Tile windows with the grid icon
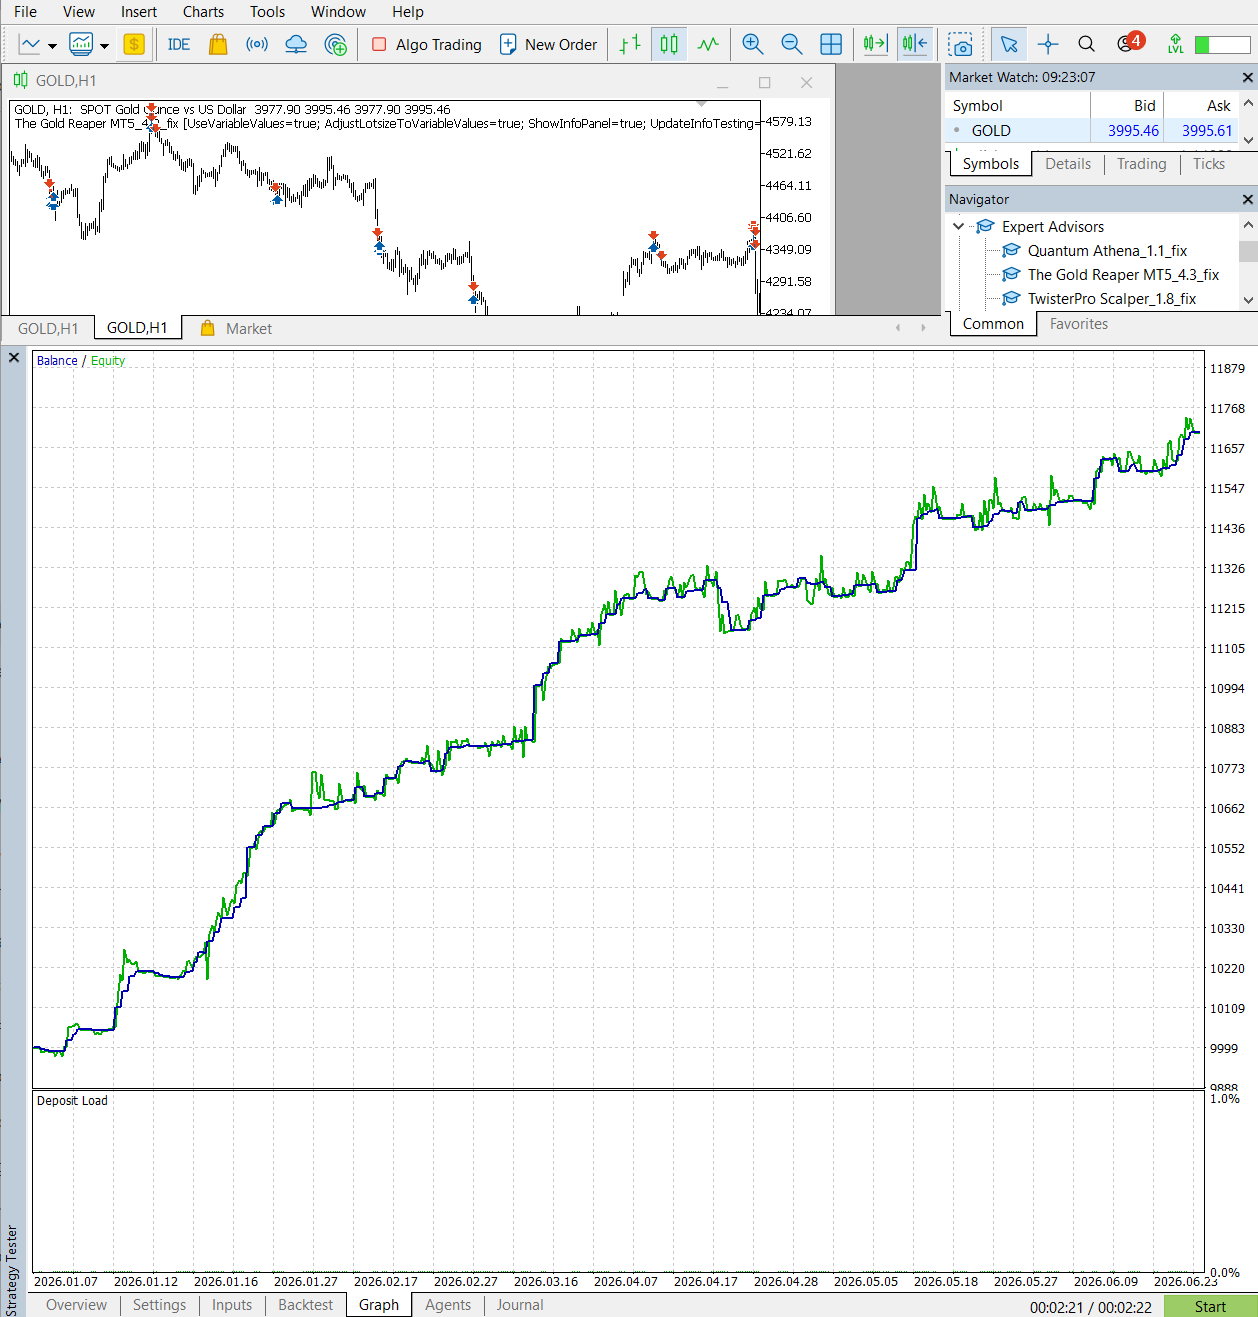Screen dimensions: 1258x1317 coord(831,44)
